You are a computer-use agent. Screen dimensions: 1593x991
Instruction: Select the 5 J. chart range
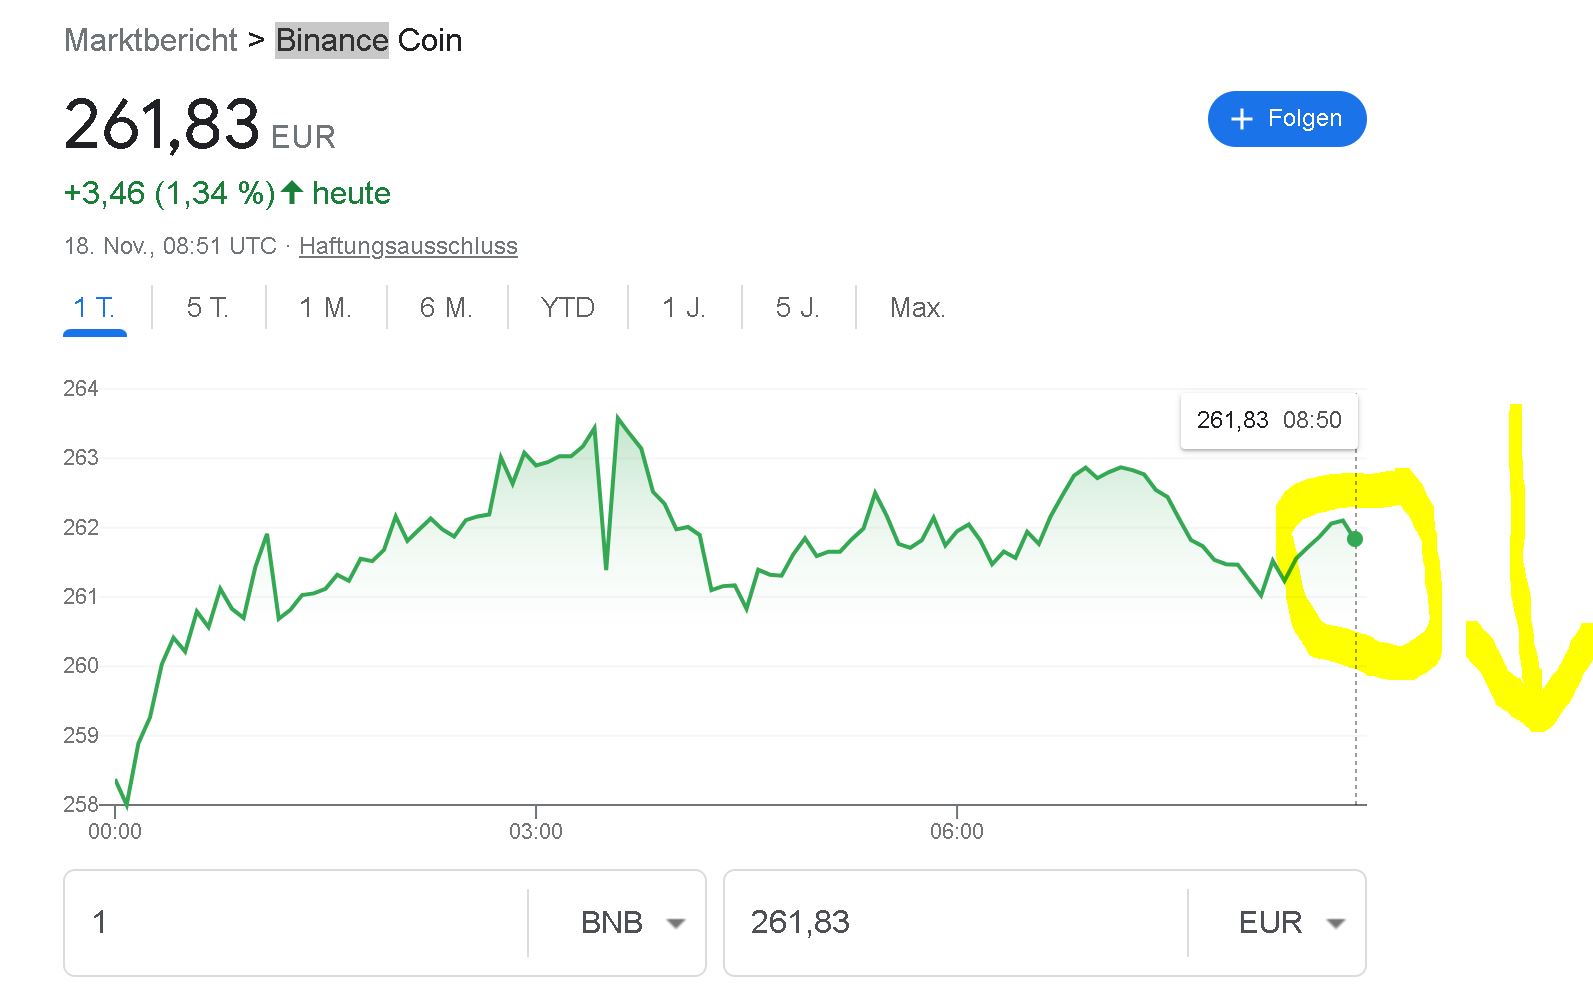[x=797, y=308]
